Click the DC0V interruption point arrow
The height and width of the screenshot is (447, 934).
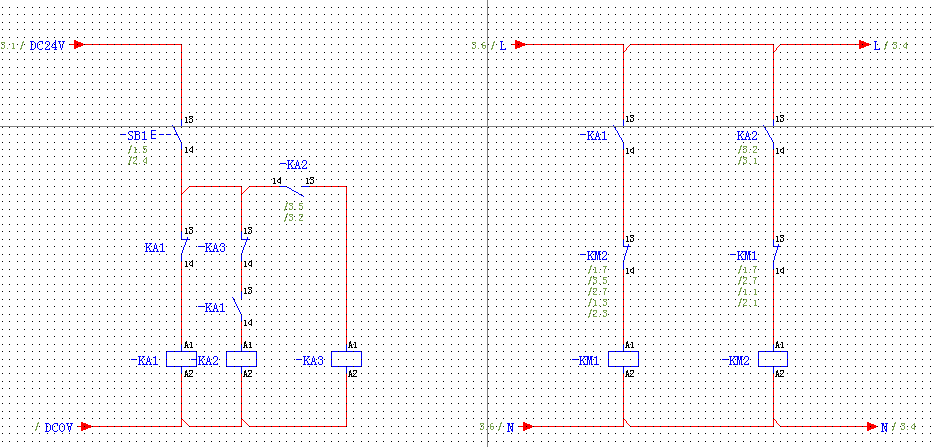[86, 426]
